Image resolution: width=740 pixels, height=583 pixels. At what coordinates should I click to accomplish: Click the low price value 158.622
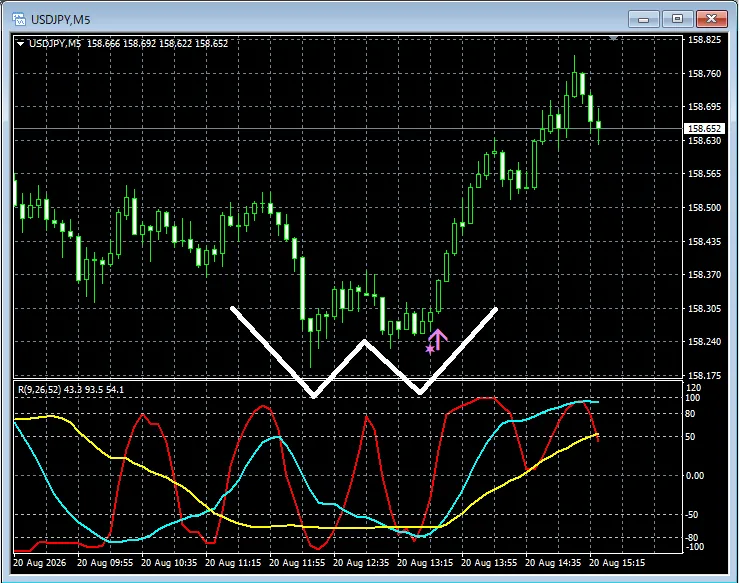(x=175, y=43)
